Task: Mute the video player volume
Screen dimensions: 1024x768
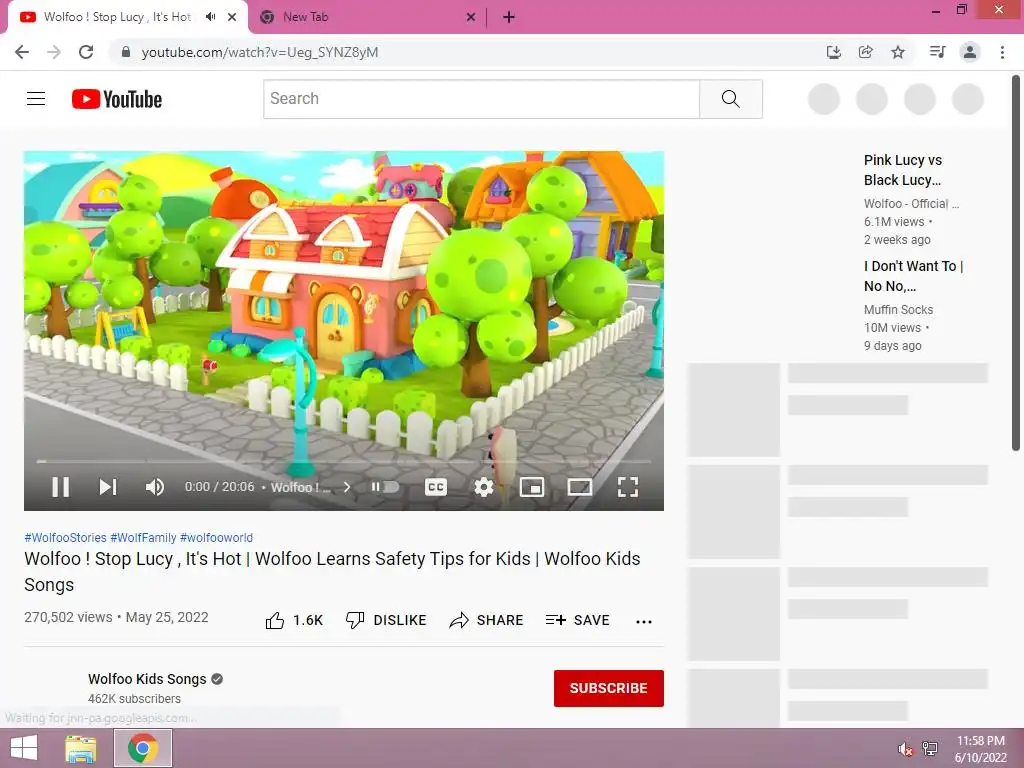Action: (x=155, y=487)
